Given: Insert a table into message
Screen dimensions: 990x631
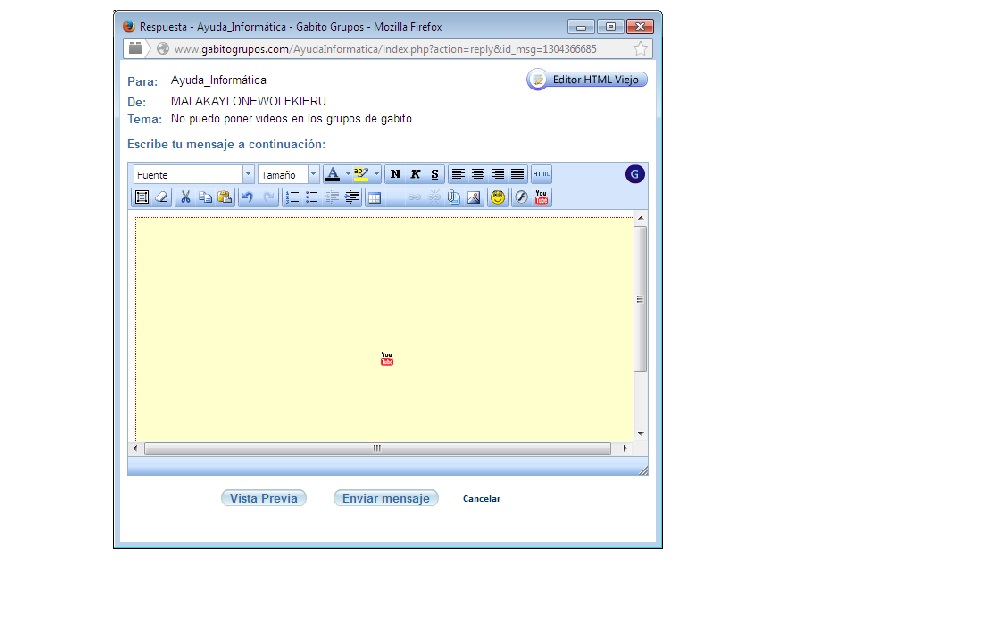Looking at the screenshot, I should click(375, 197).
